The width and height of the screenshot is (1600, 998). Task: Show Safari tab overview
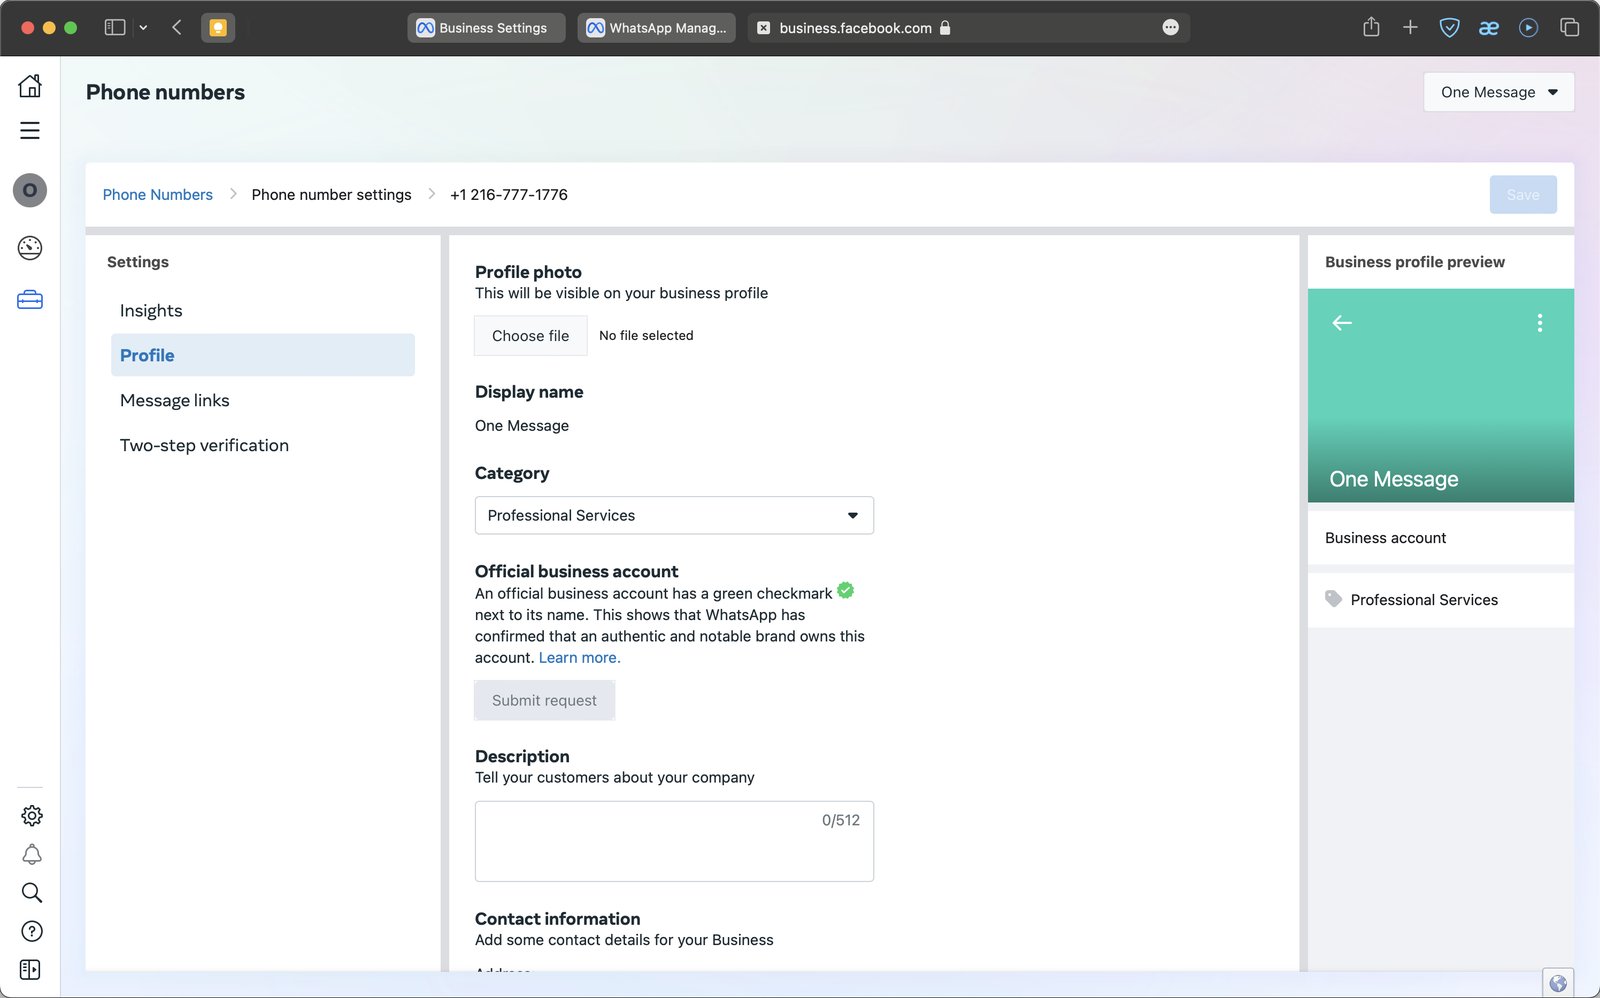(x=1570, y=27)
